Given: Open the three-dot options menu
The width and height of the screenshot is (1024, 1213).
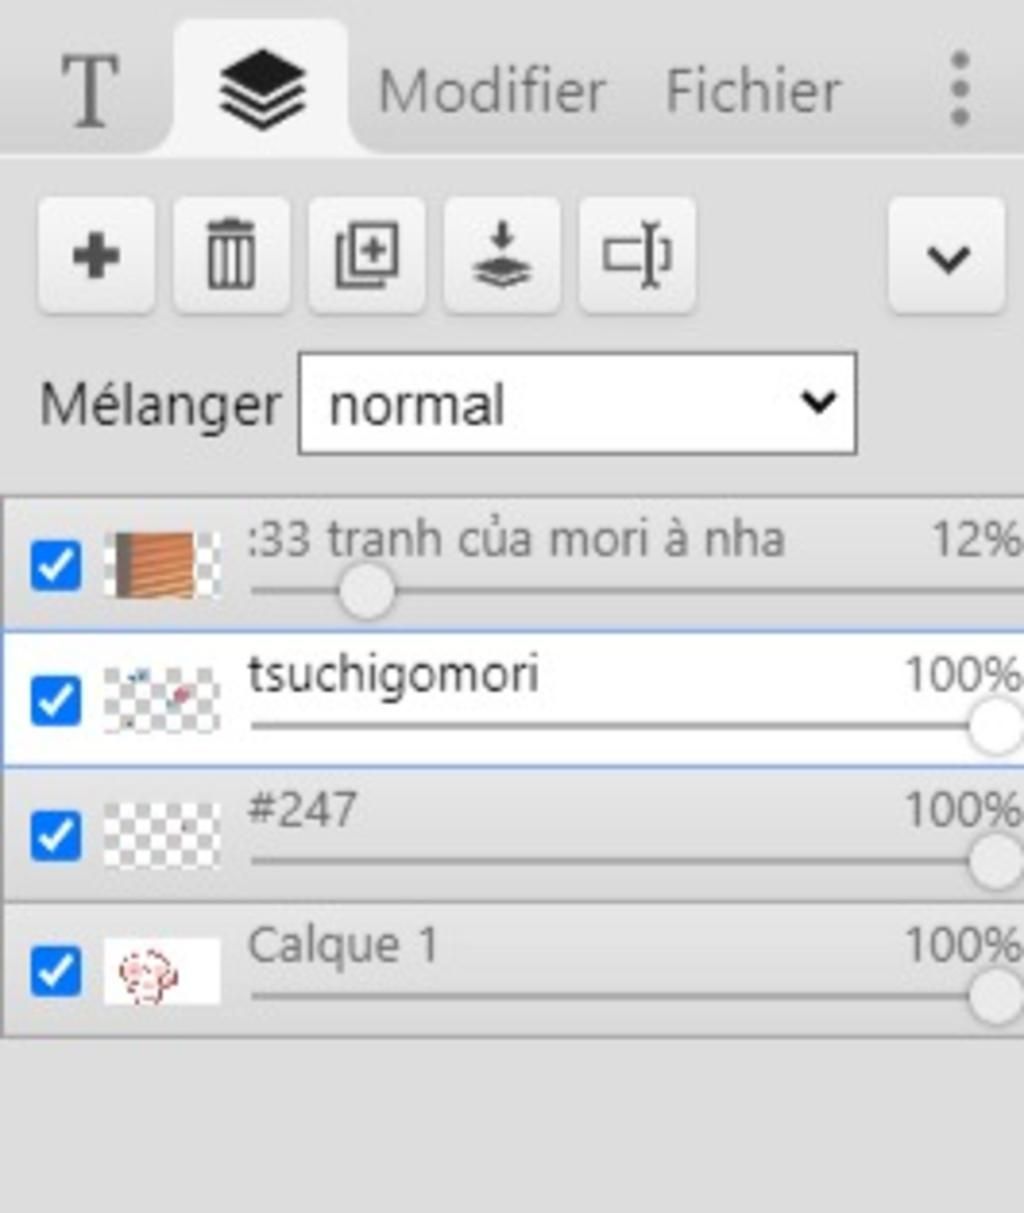Looking at the screenshot, I should (x=959, y=90).
